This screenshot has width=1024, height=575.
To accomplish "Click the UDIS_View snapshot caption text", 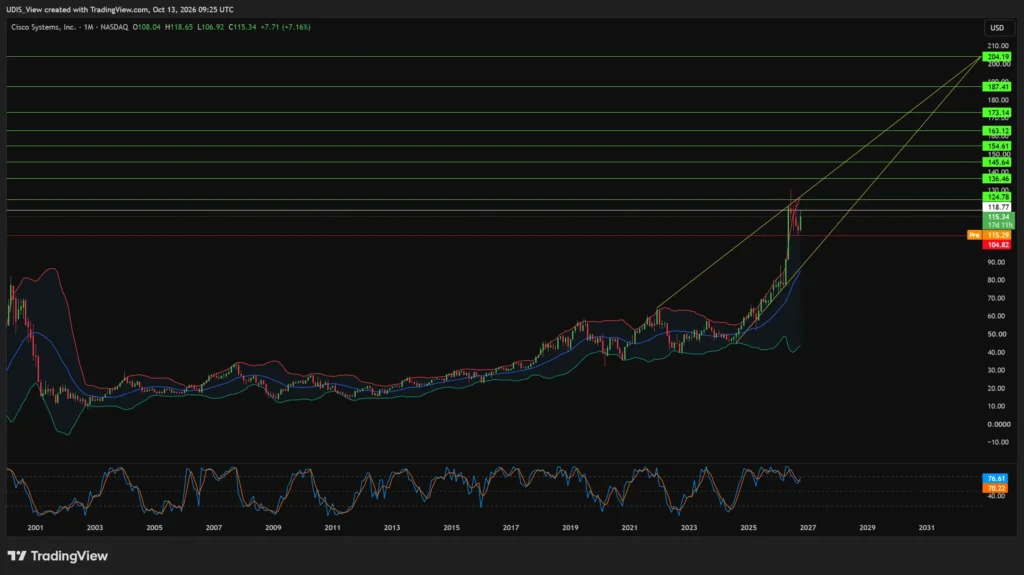I will [120, 10].
